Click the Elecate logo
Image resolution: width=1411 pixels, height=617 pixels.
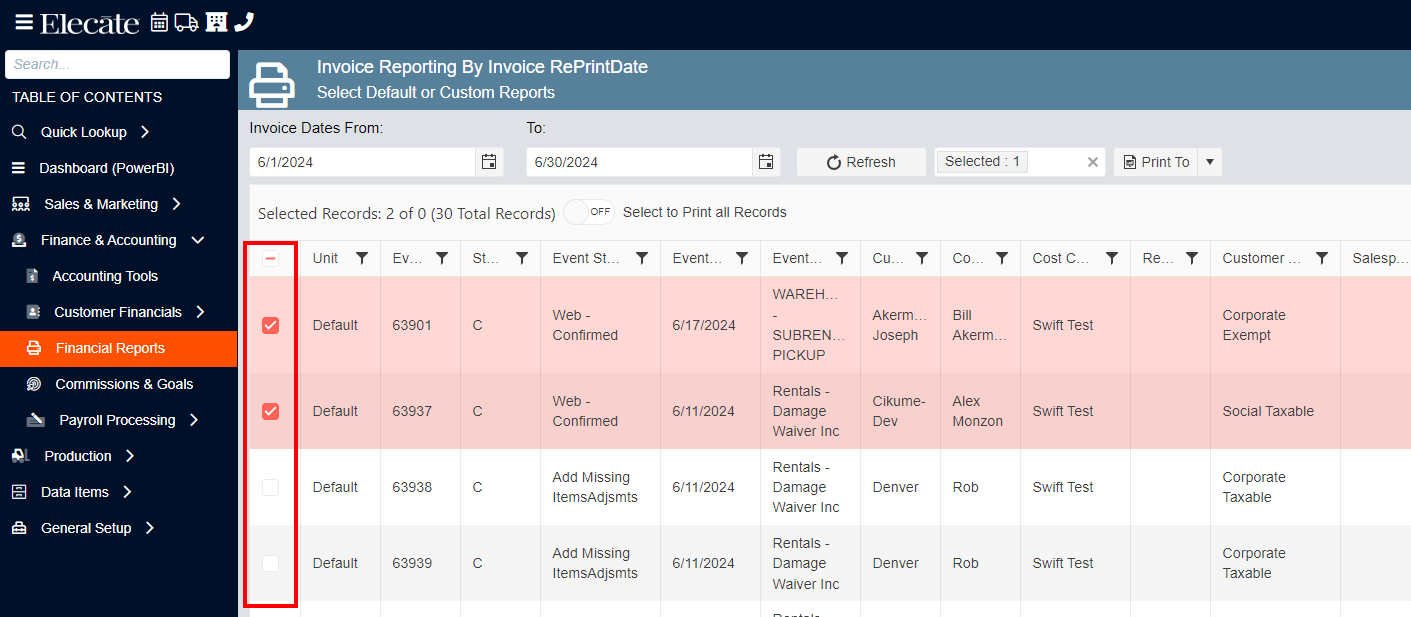[90, 22]
